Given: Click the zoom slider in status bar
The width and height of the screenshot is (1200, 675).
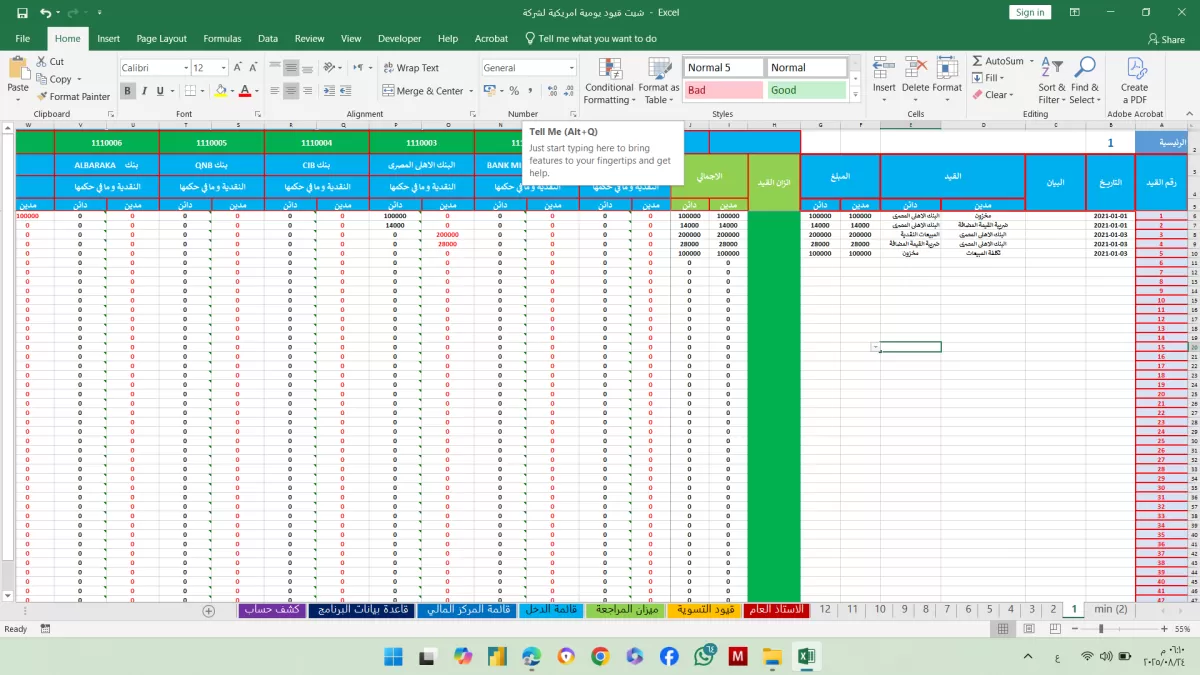Looking at the screenshot, I should [x=1100, y=629].
